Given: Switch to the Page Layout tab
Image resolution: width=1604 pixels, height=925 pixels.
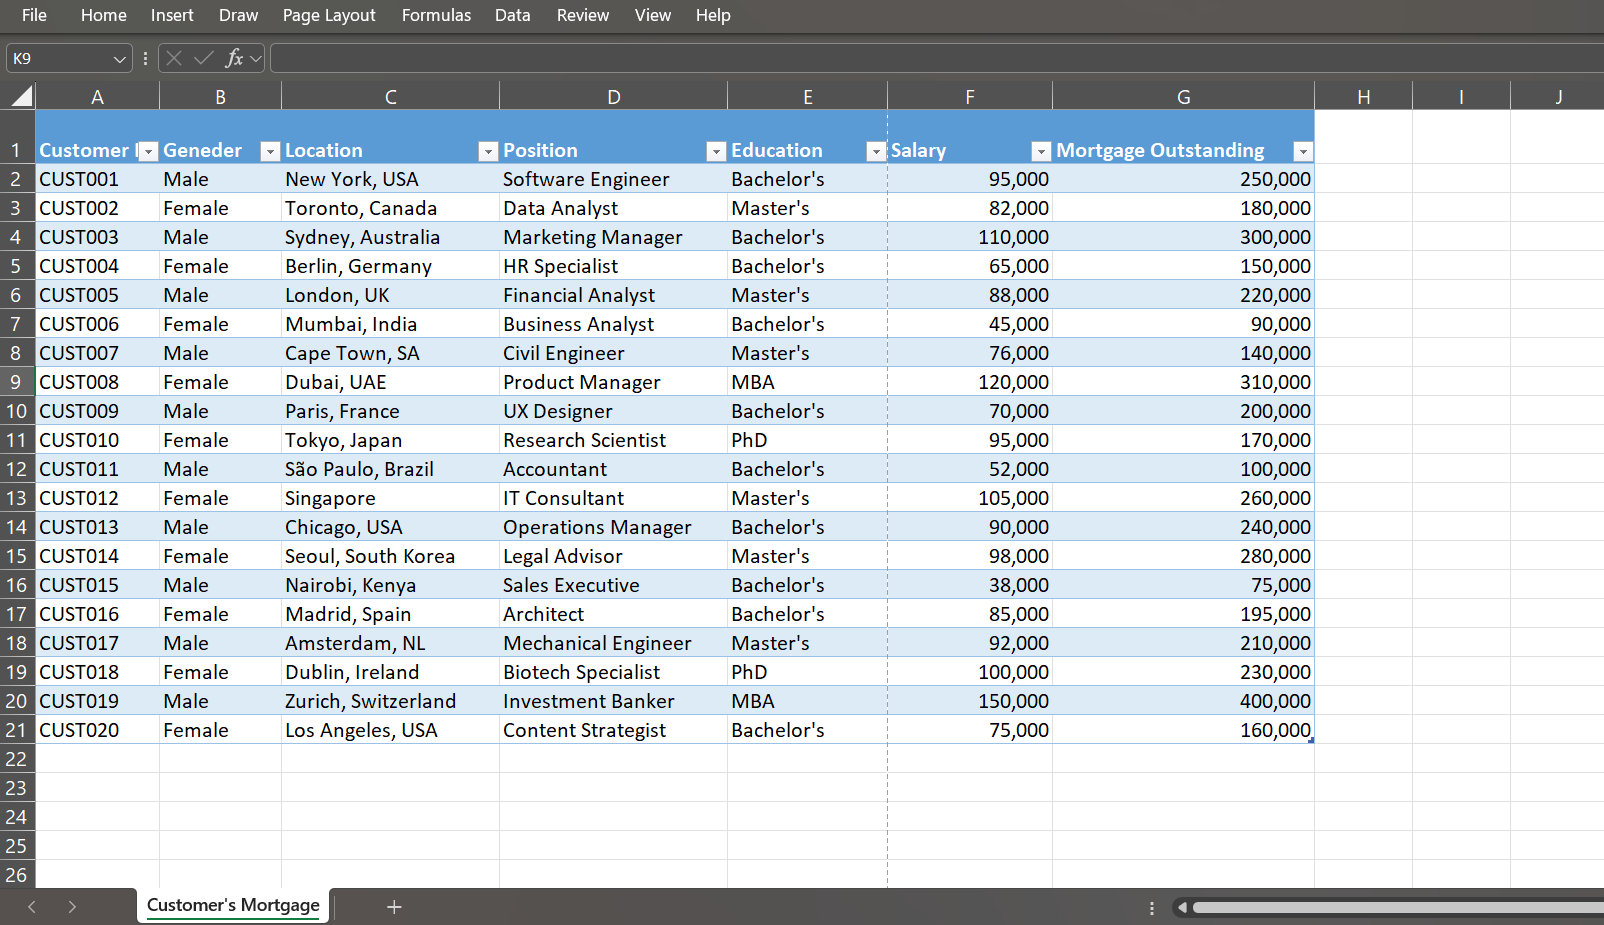Looking at the screenshot, I should tap(329, 15).
